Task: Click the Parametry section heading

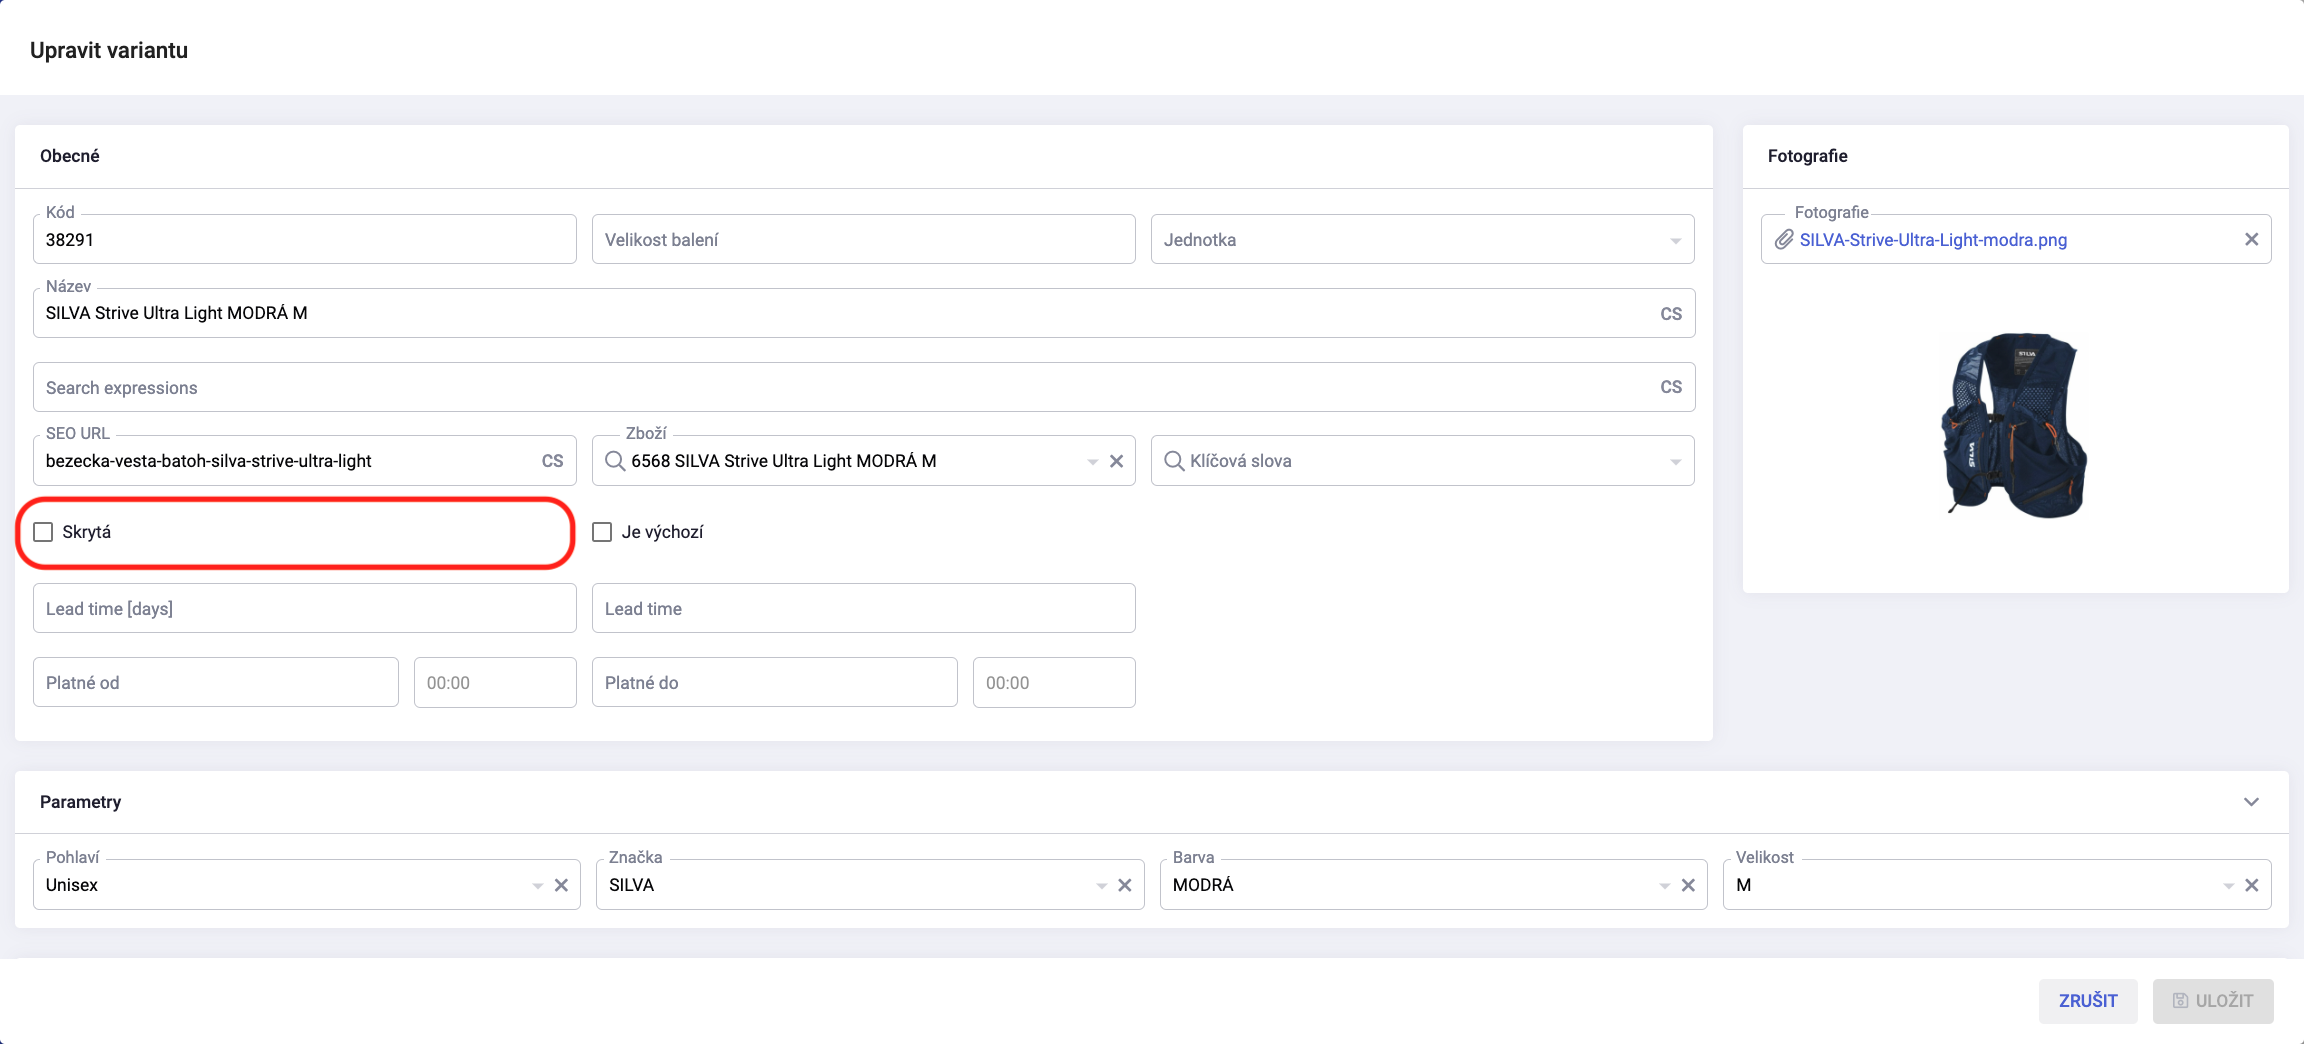Action: (x=80, y=802)
